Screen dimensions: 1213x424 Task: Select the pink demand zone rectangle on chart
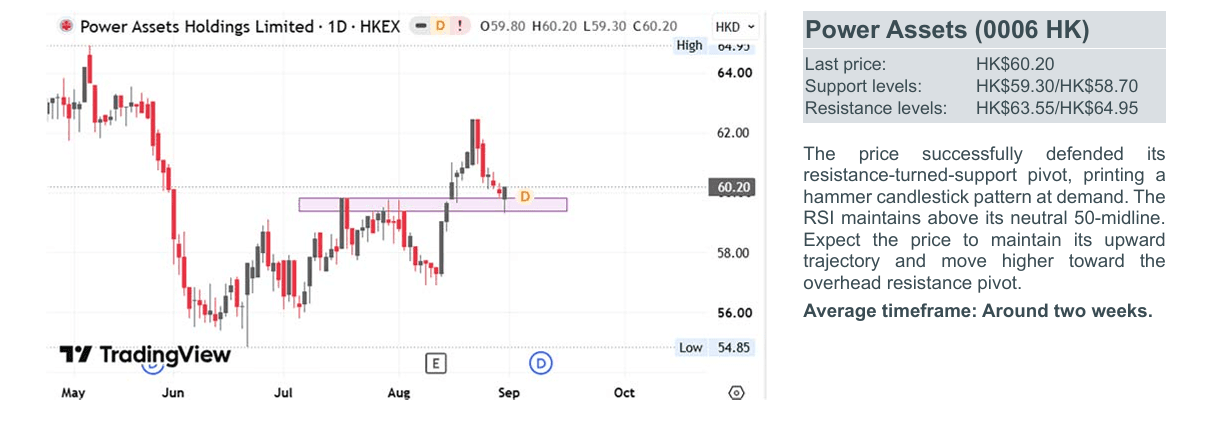(433, 204)
